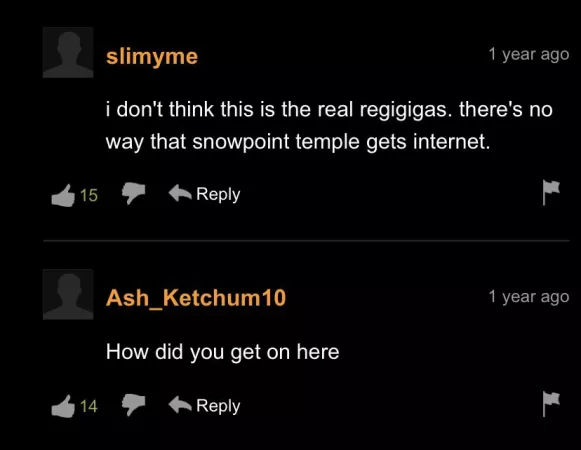Click the 'How did you get on here' text
The image size is (581, 450).
223,352
